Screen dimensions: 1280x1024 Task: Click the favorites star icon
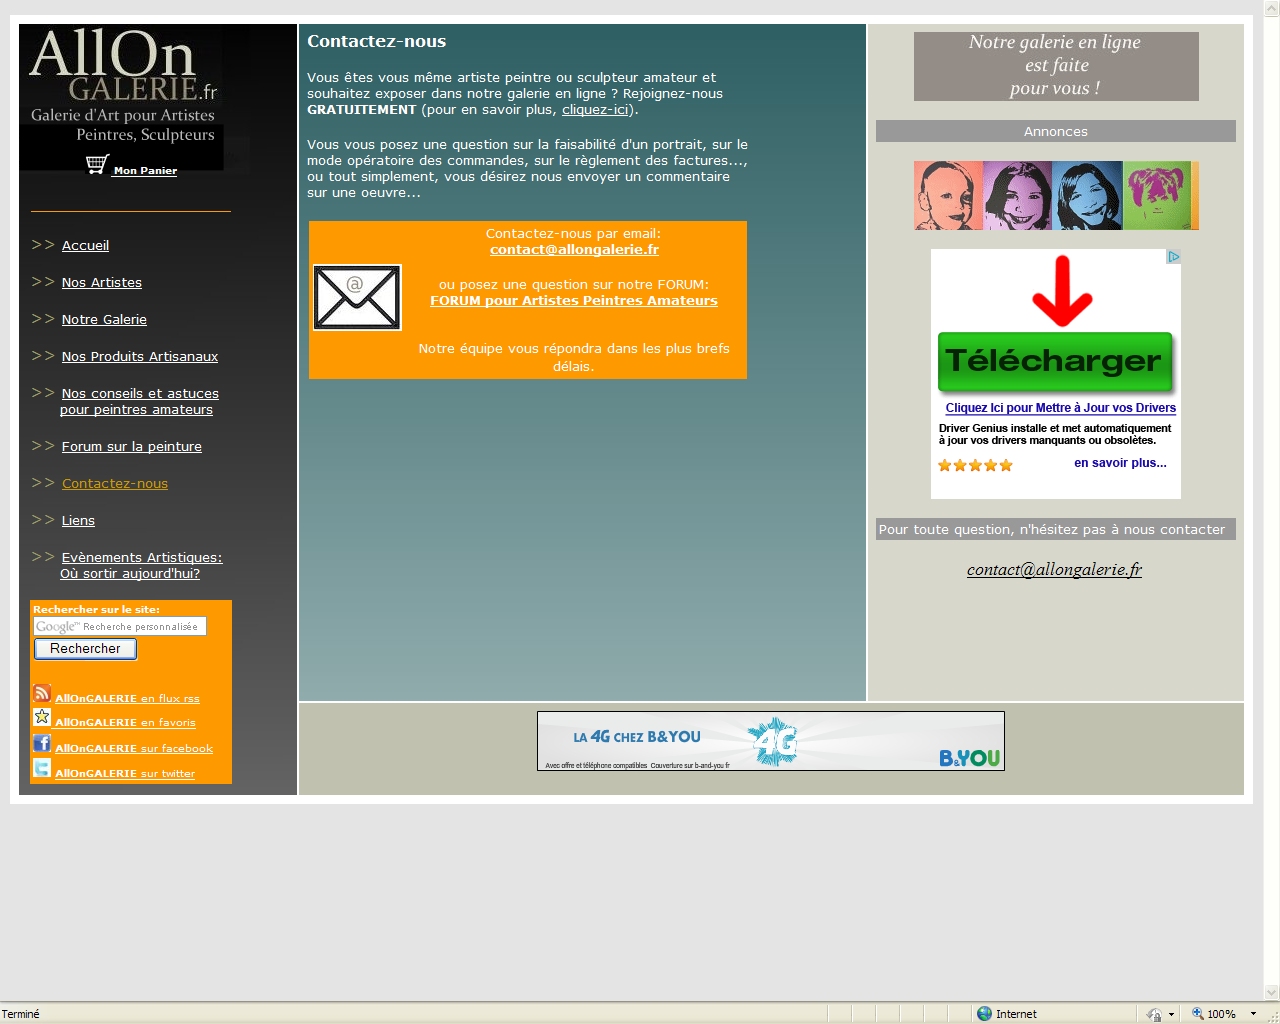[42, 717]
